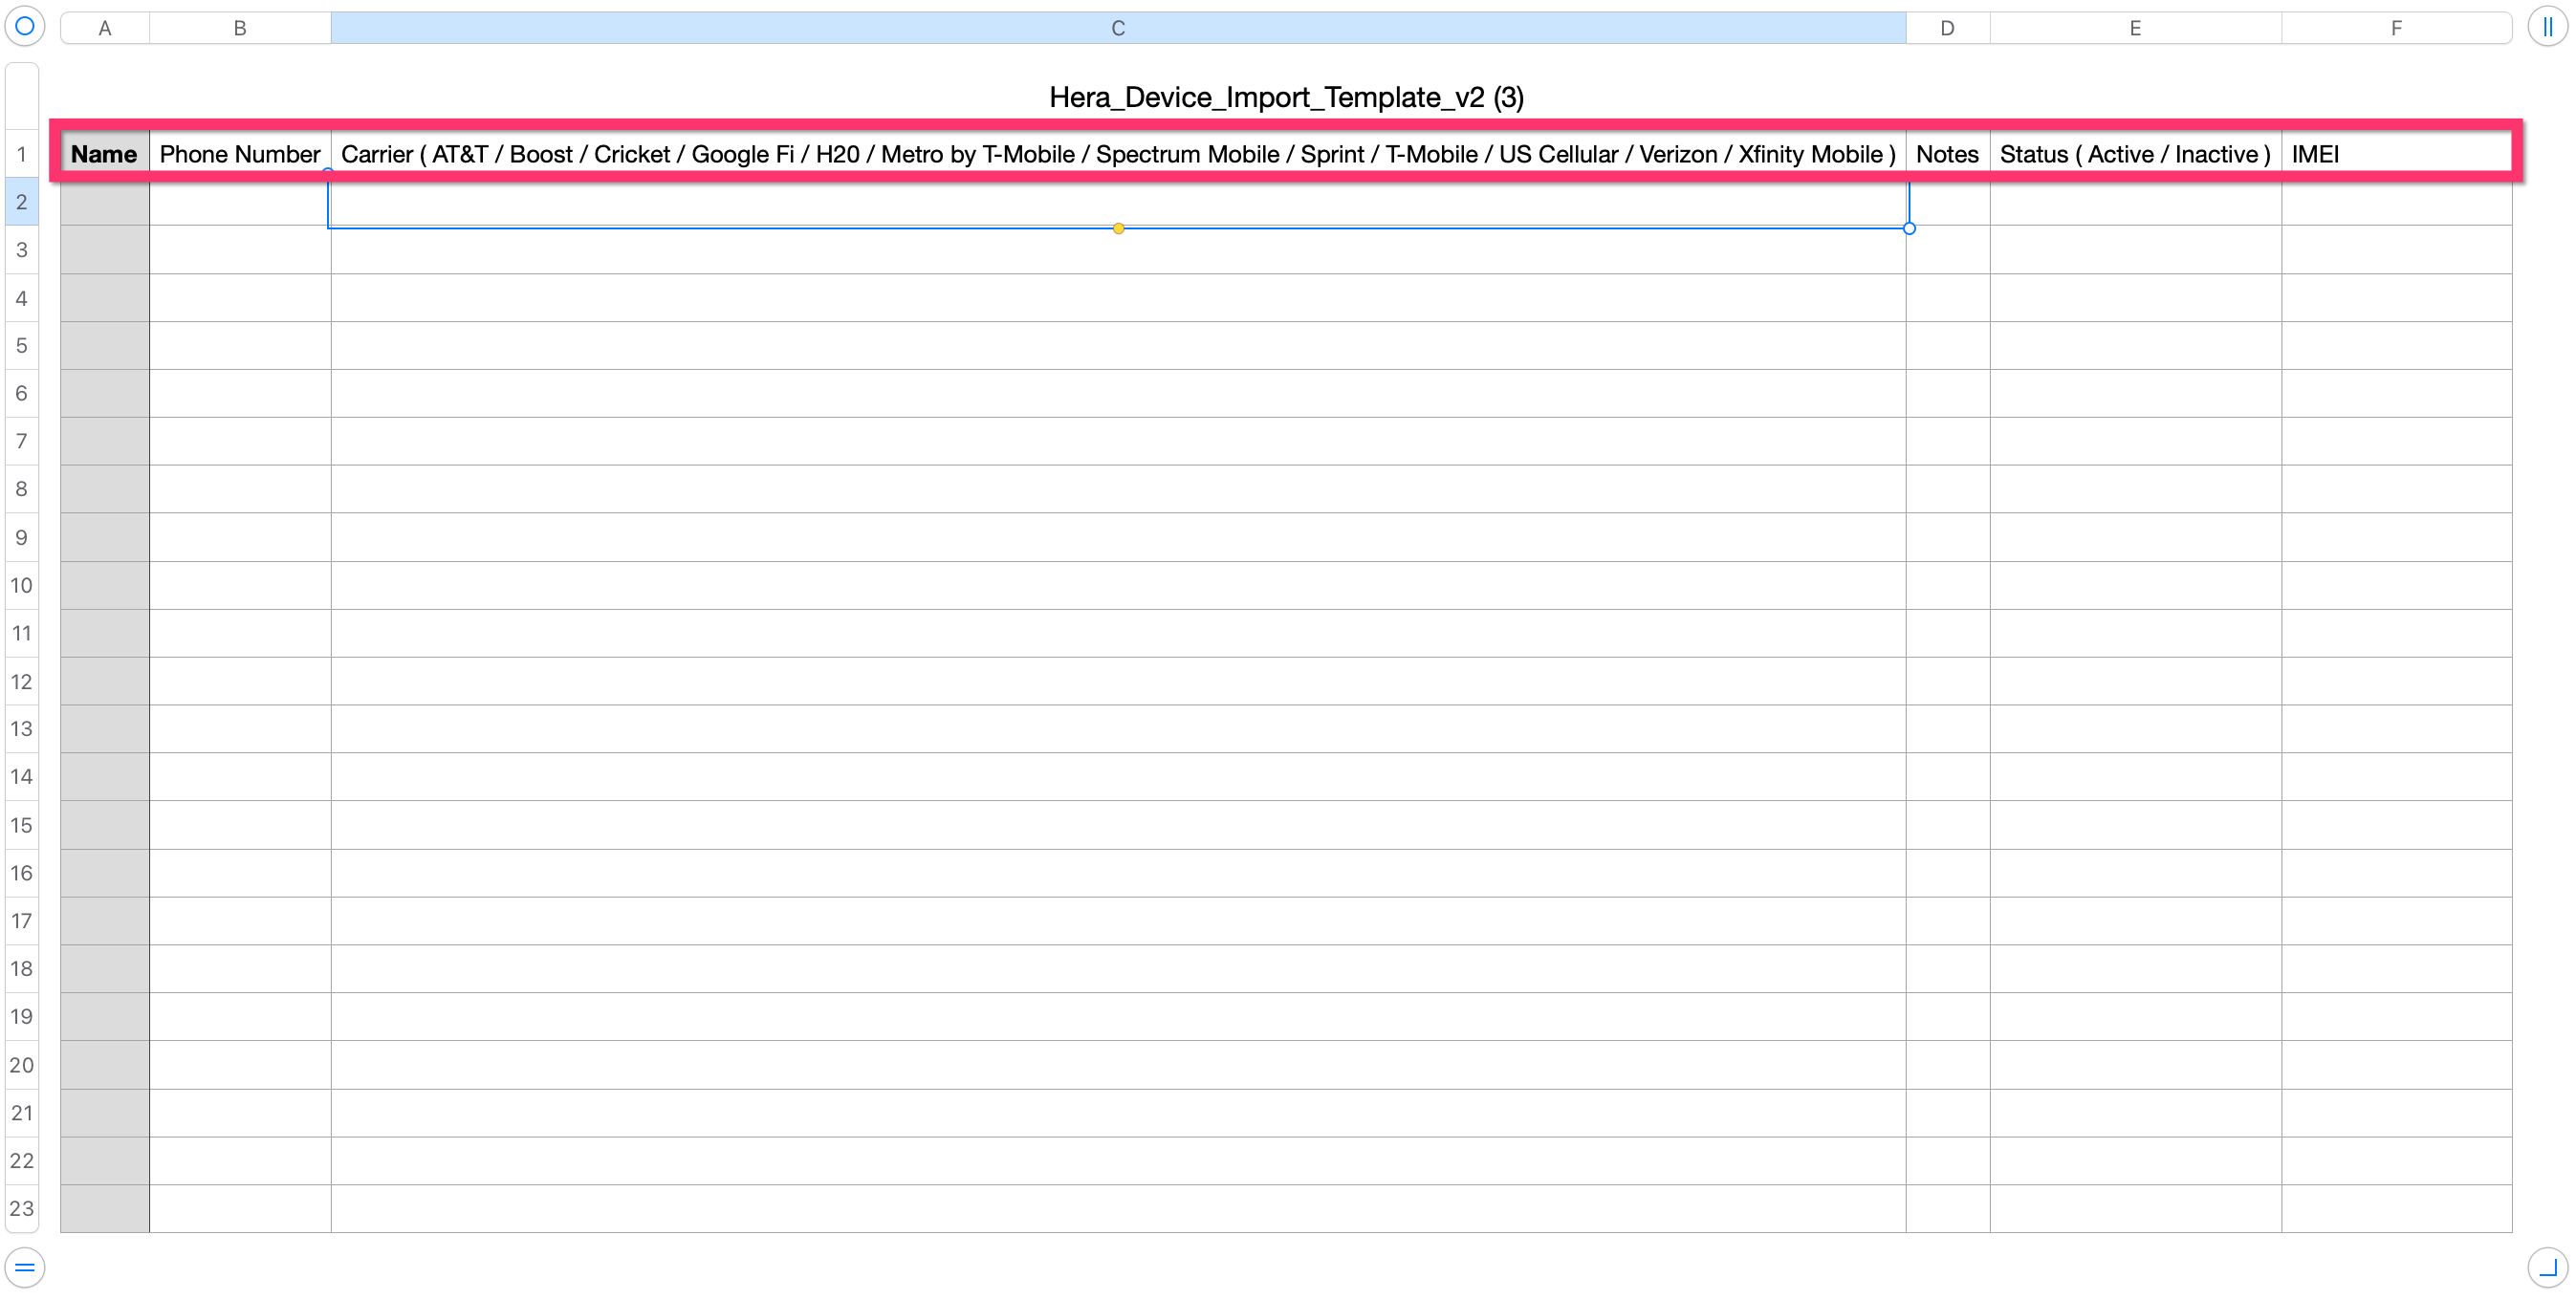Select column E header

pos(2135,28)
